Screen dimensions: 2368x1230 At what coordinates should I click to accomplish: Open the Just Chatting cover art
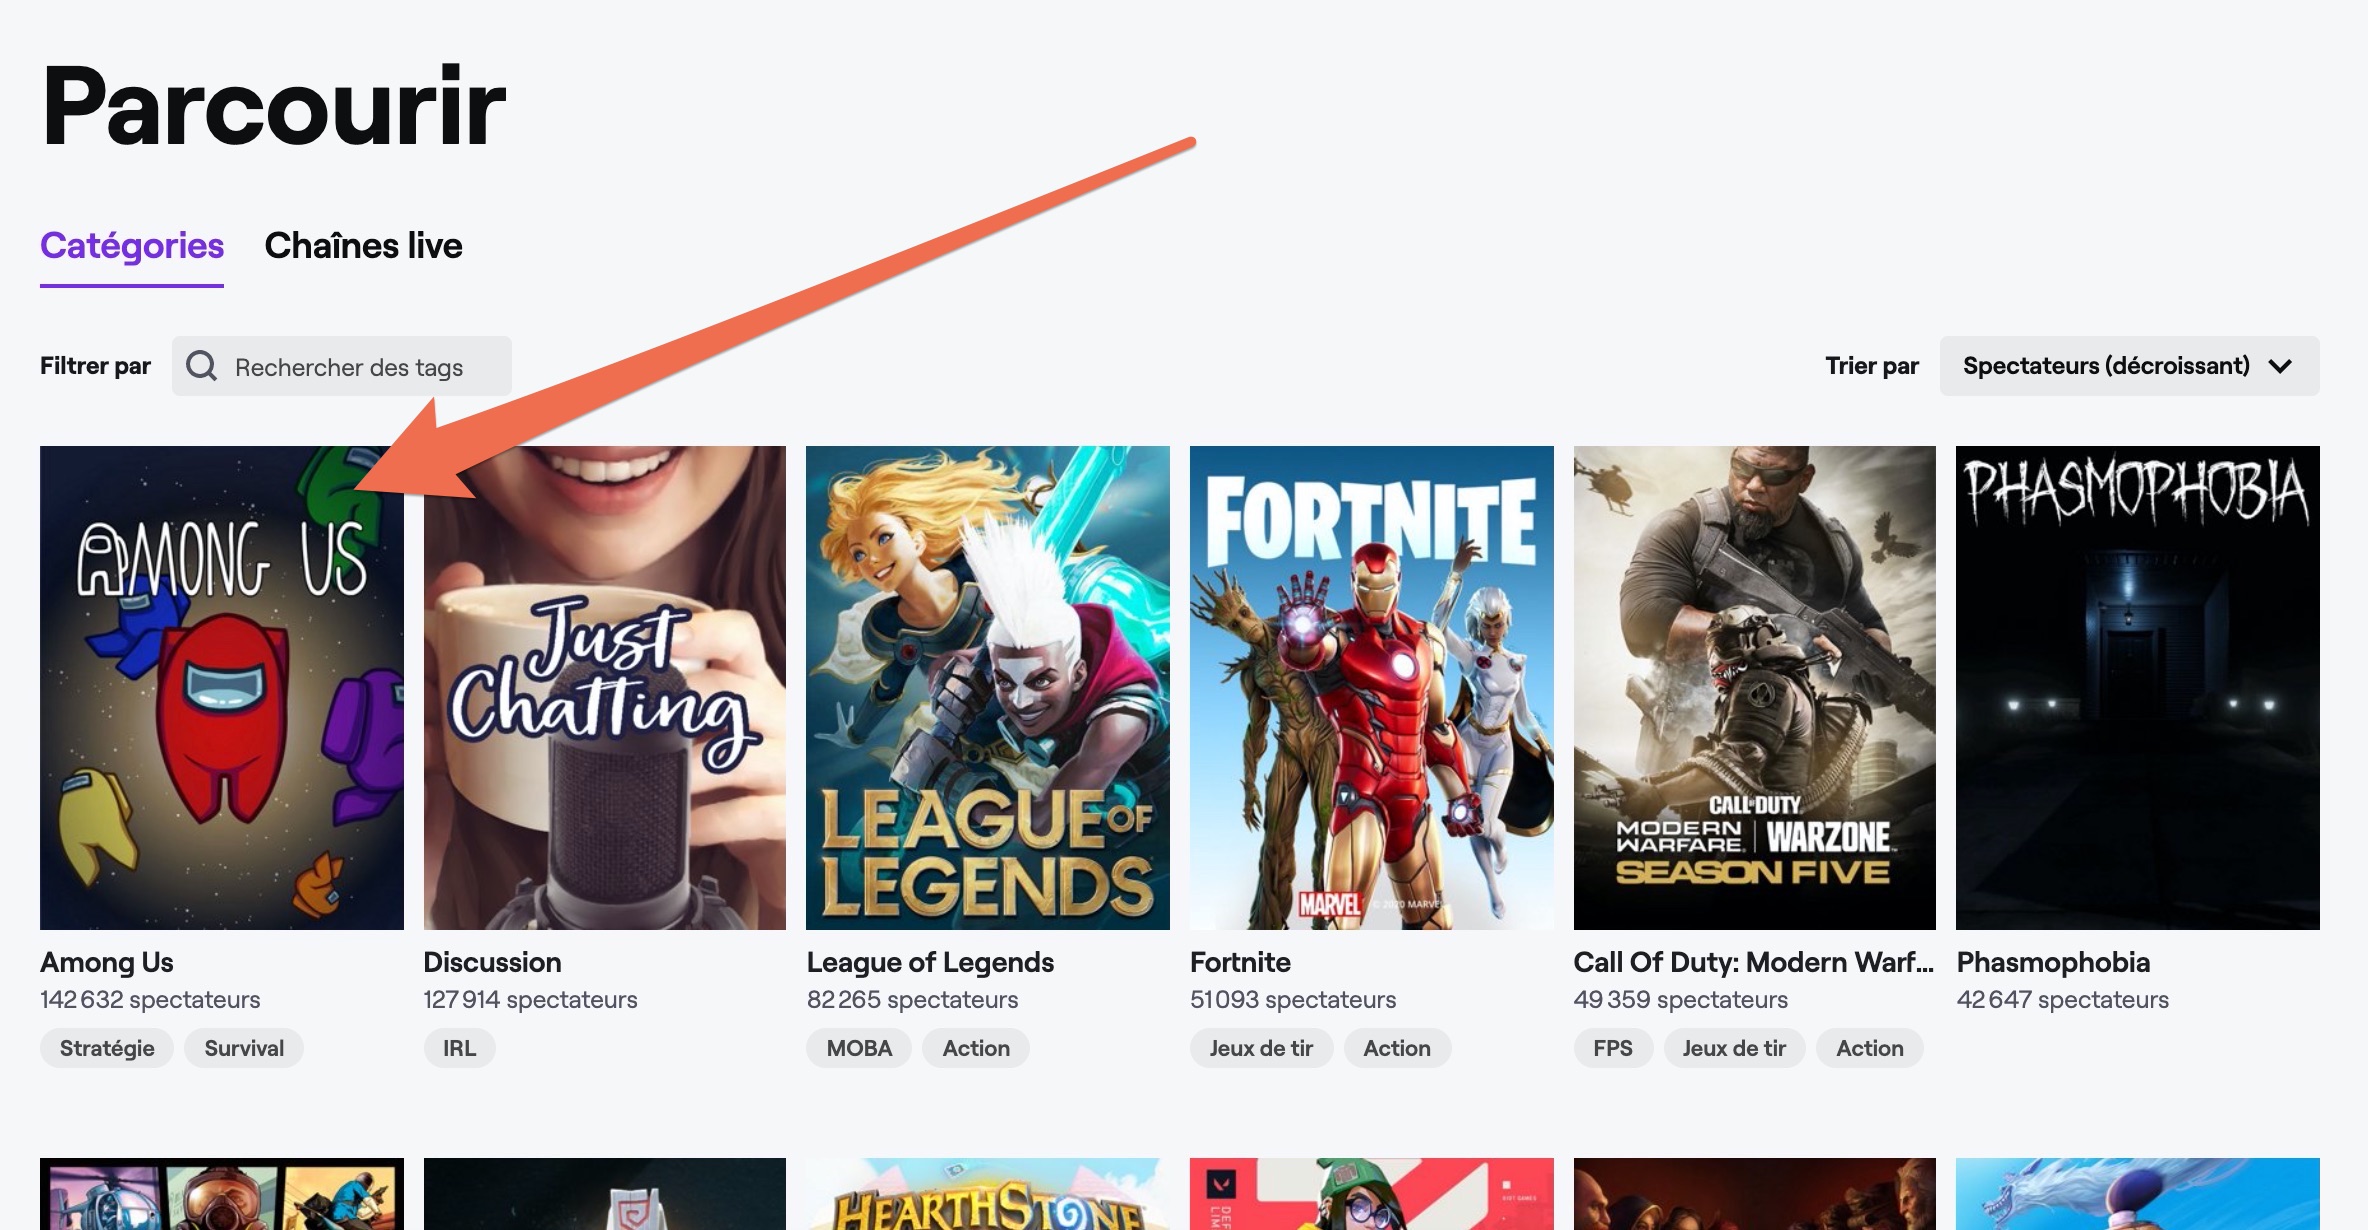click(605, 688)
